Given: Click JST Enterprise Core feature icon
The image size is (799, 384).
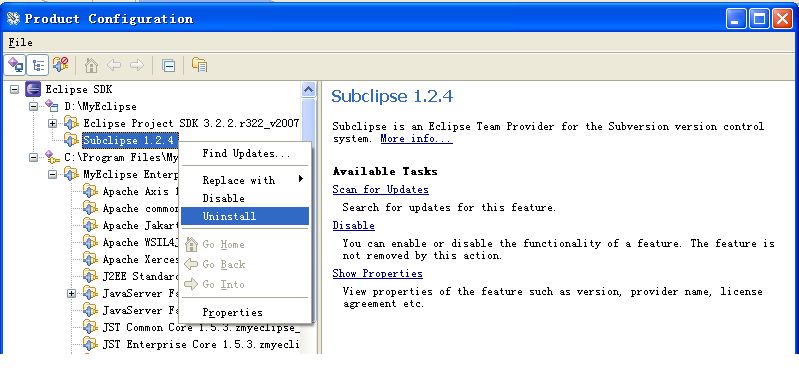Looking at the screenshot, I should pyautogui.click(x=90, y=344).
